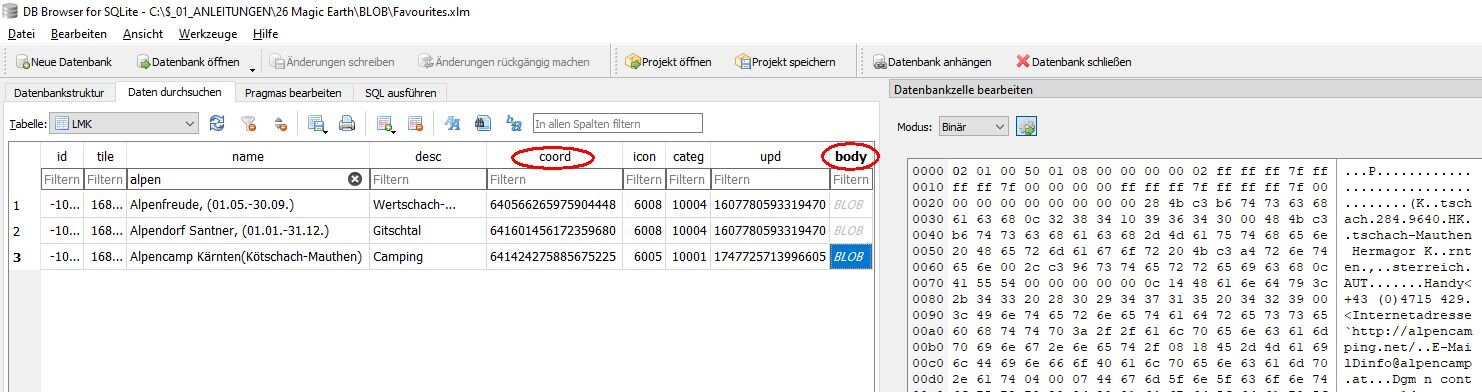Open the Werkzeuge menu
The width and height of the screenshot is (1482, 392).
208,33
